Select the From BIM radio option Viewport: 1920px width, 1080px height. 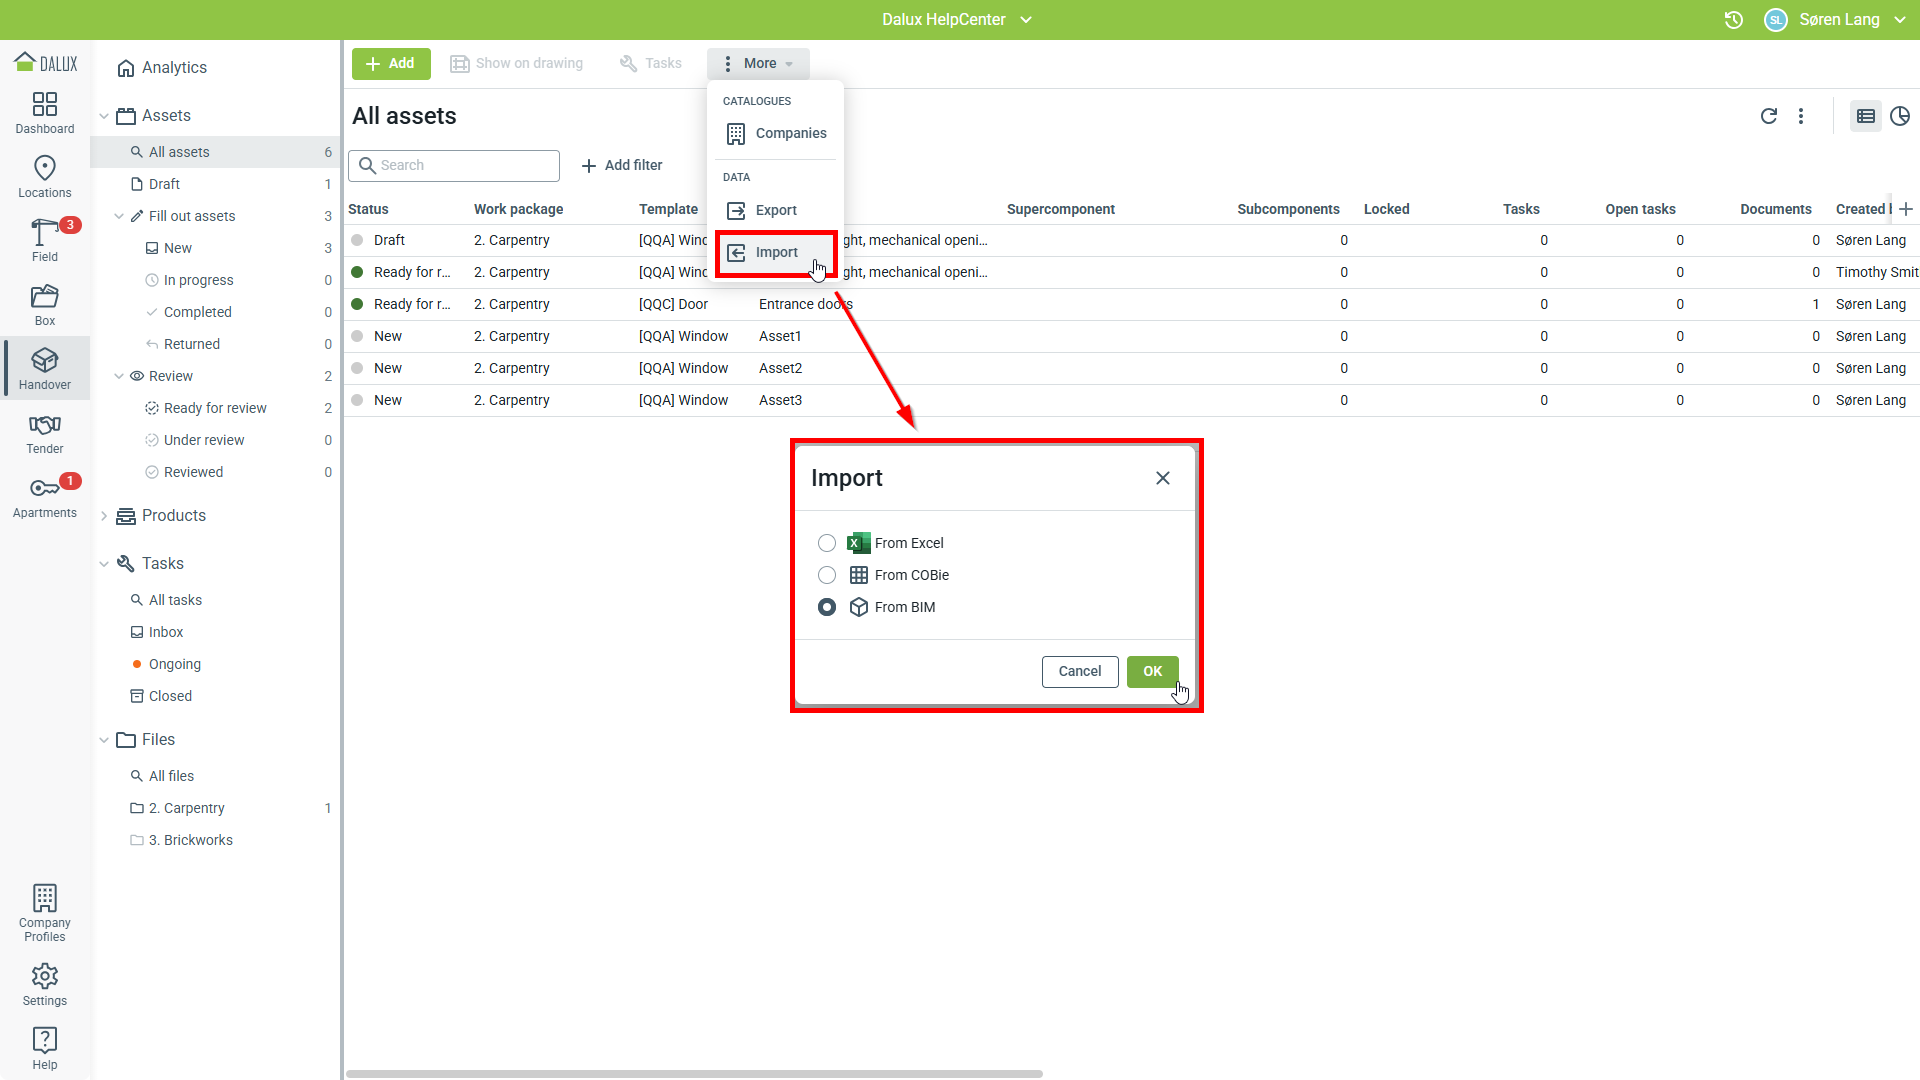(827, 607)
